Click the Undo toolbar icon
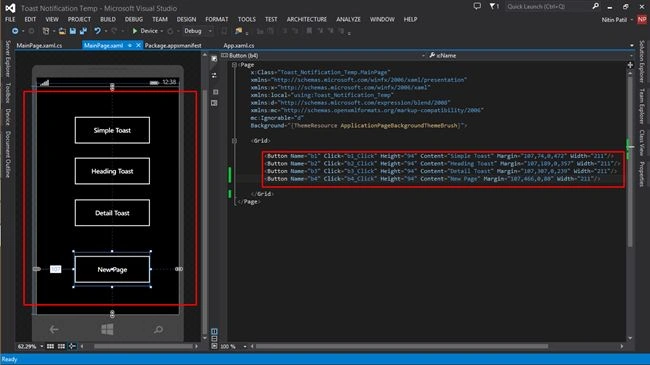This screenshot has height=365, width=650. point(97,31)
